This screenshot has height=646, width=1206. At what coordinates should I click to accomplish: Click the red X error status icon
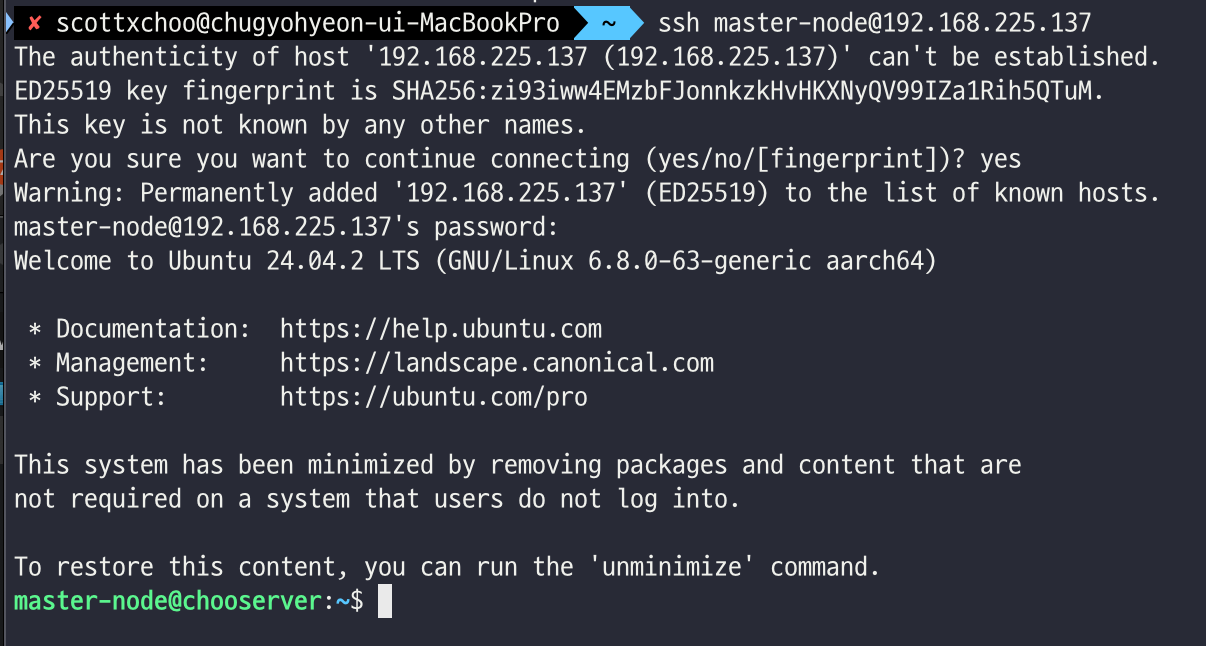pos(34,22)
